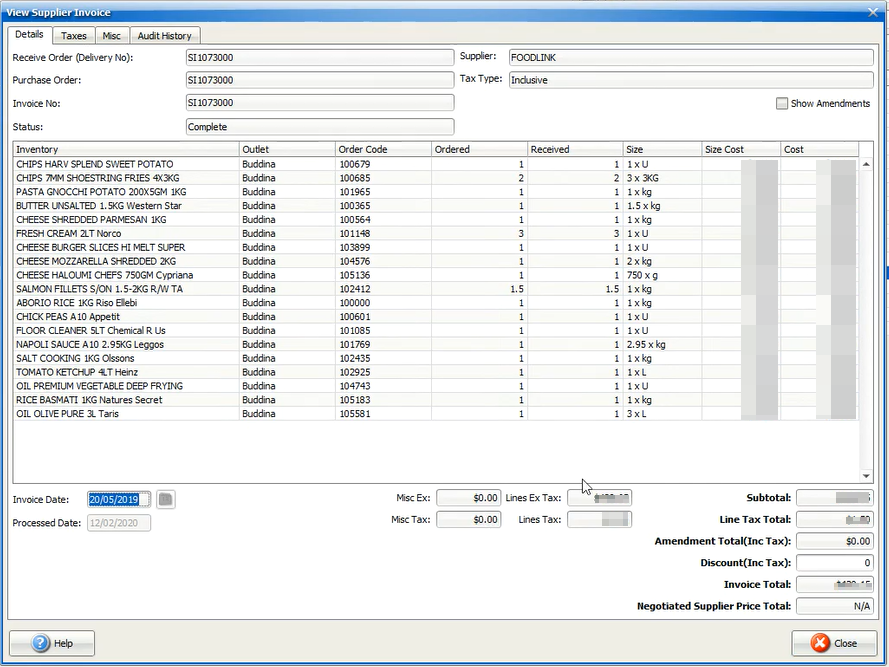Click the Supplier field showing FOODLINK
This screenshot has width=889, height=667.
[691, 57]
